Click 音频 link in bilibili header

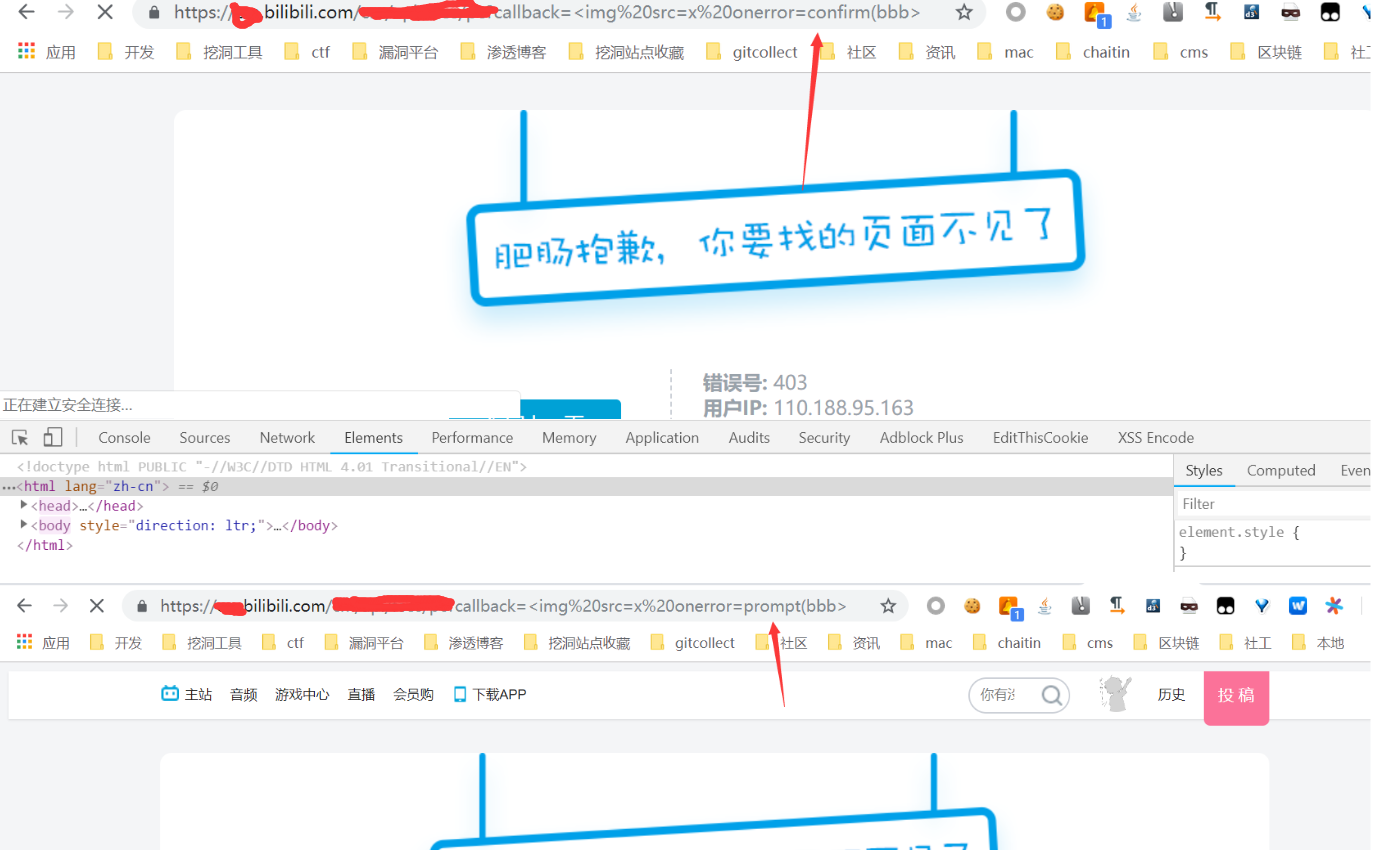click(x=244, y=694)
